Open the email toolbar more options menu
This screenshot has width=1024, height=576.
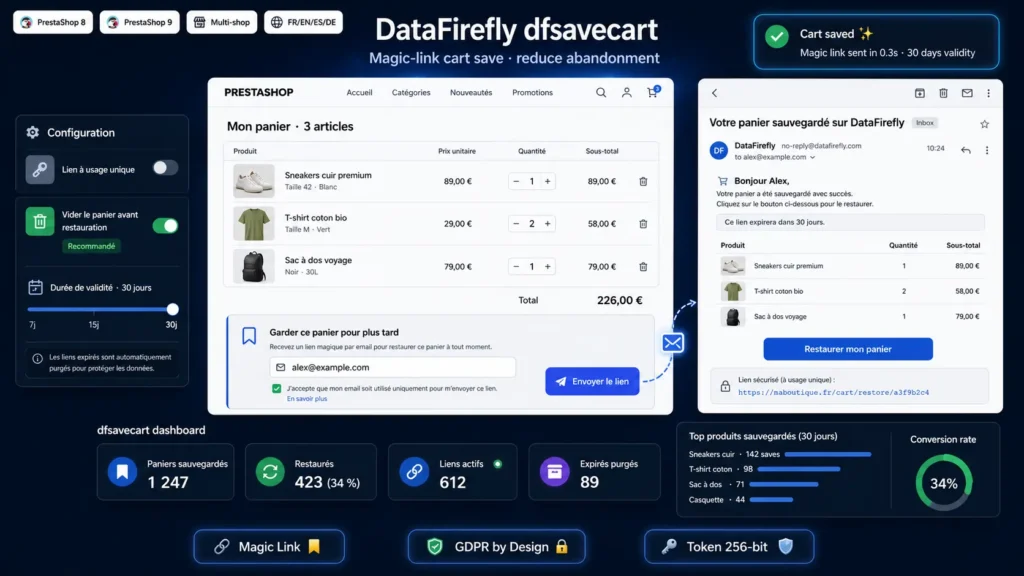pos(989,93)
